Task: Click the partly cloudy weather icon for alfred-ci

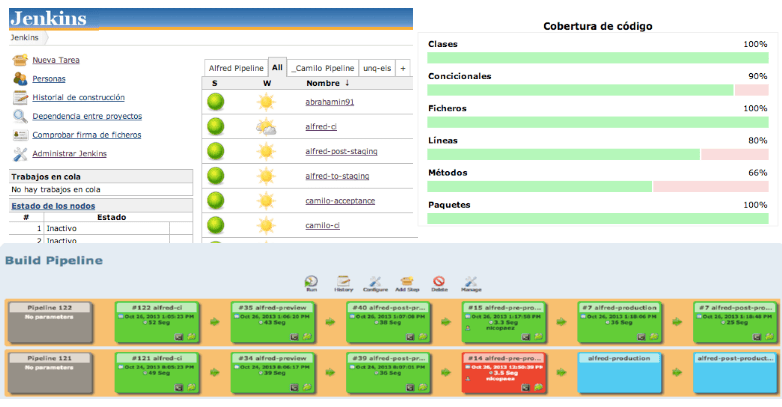Action: [266, 127]
